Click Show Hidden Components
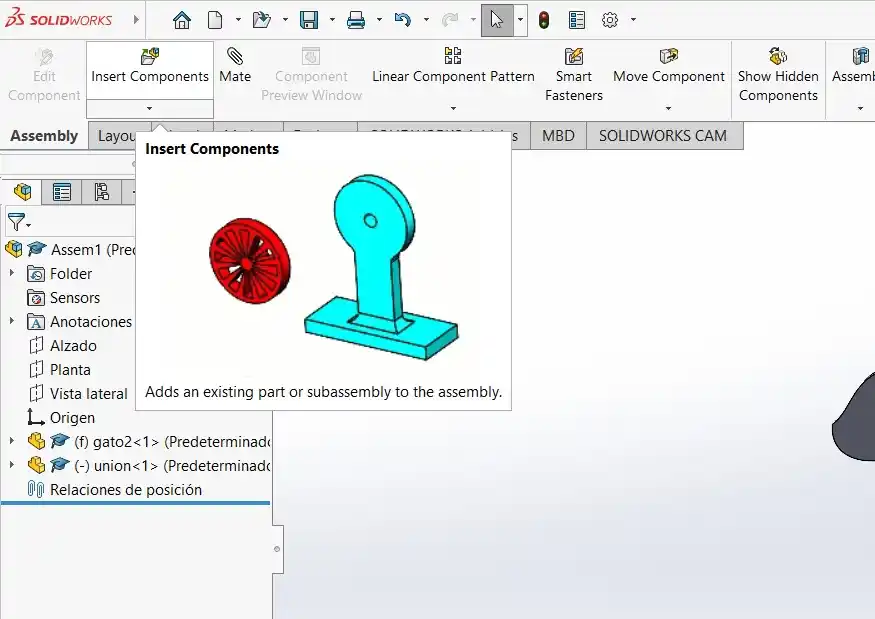This screenshot has height=619, width=875. [x=778, y=75]
